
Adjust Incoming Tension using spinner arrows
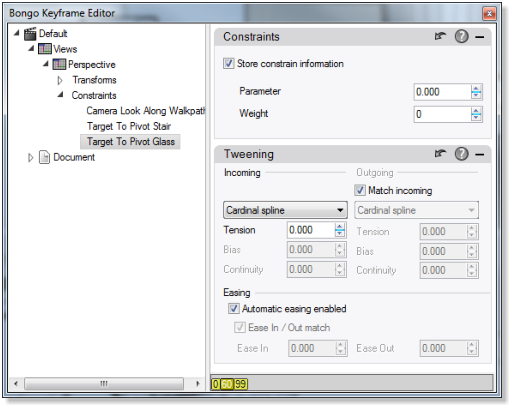[340, 230]
